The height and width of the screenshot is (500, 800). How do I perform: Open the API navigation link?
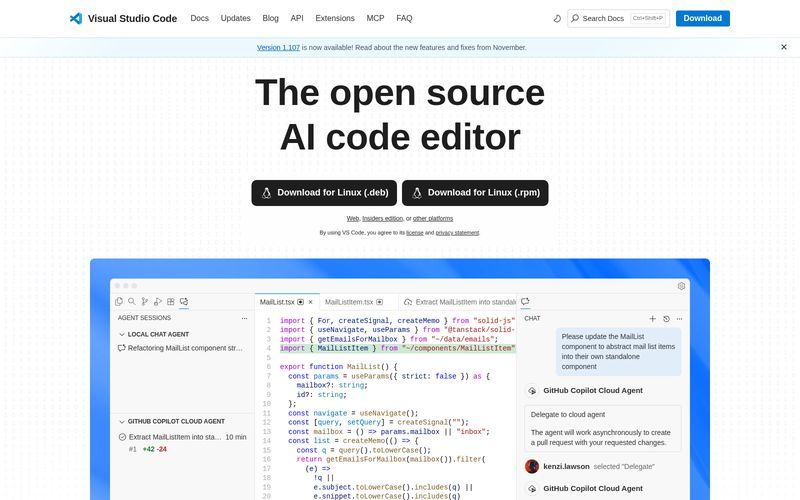pos(297,18)
